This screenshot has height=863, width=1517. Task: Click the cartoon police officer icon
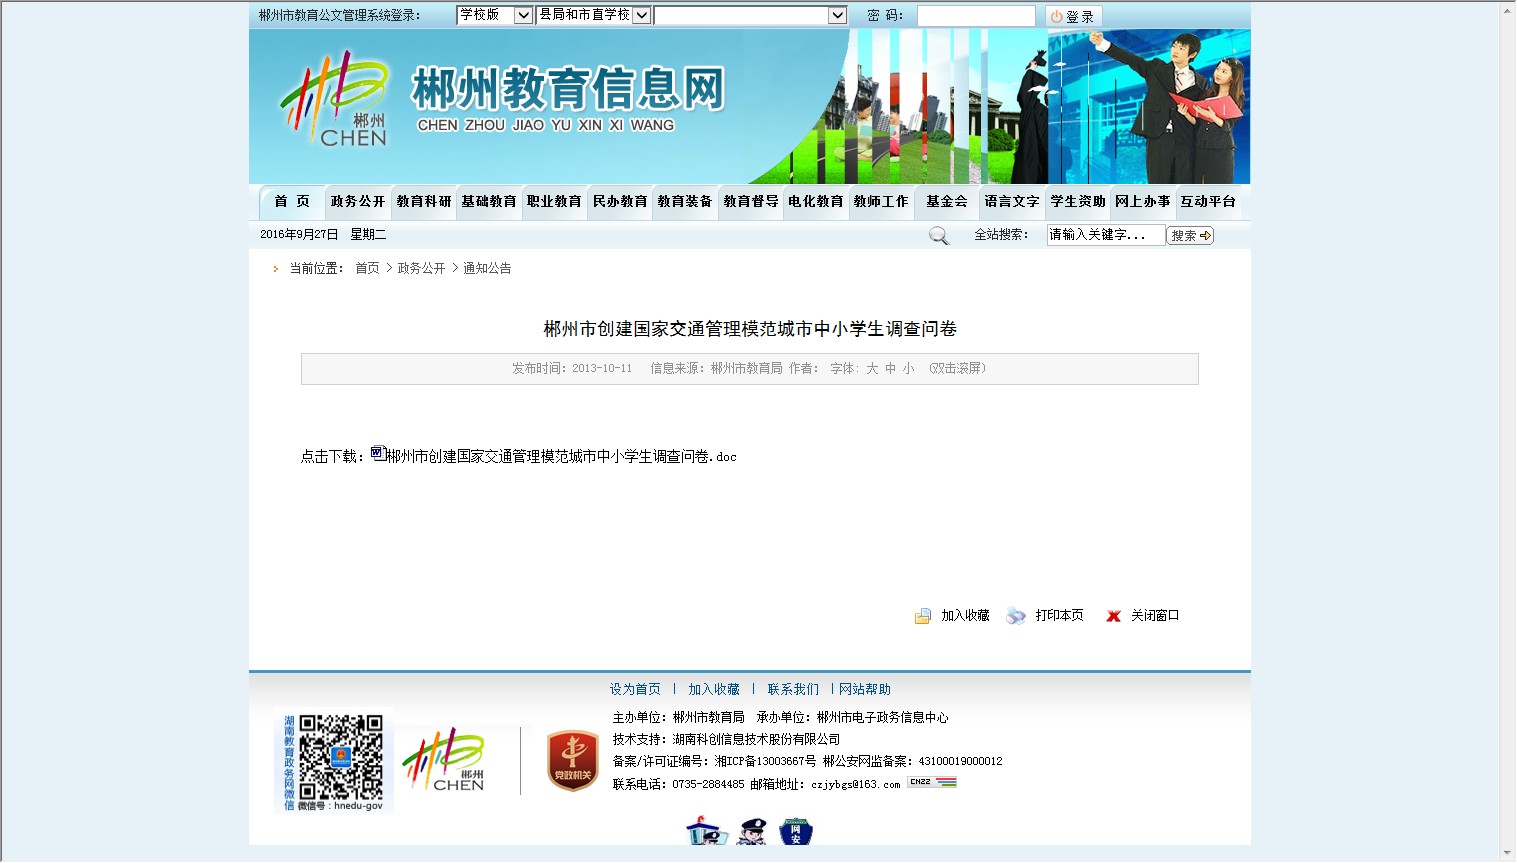coord(752,831)
